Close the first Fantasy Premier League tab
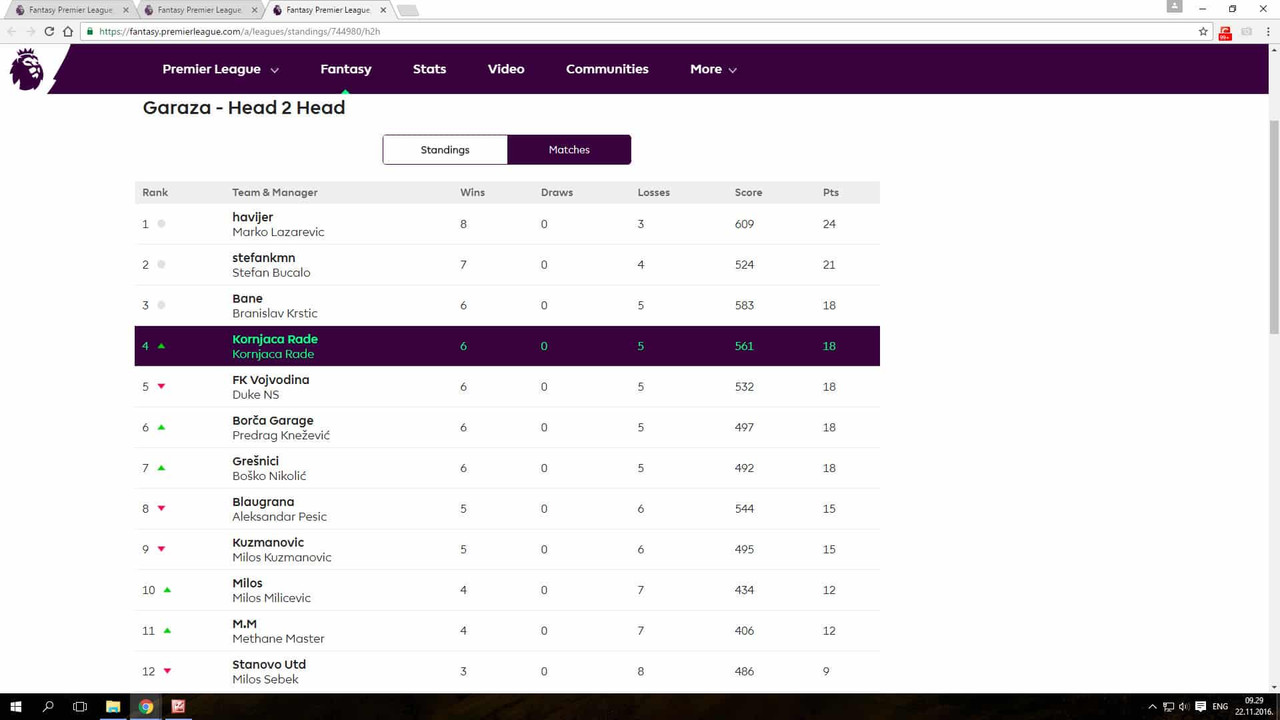 click(x=126, y=10)
